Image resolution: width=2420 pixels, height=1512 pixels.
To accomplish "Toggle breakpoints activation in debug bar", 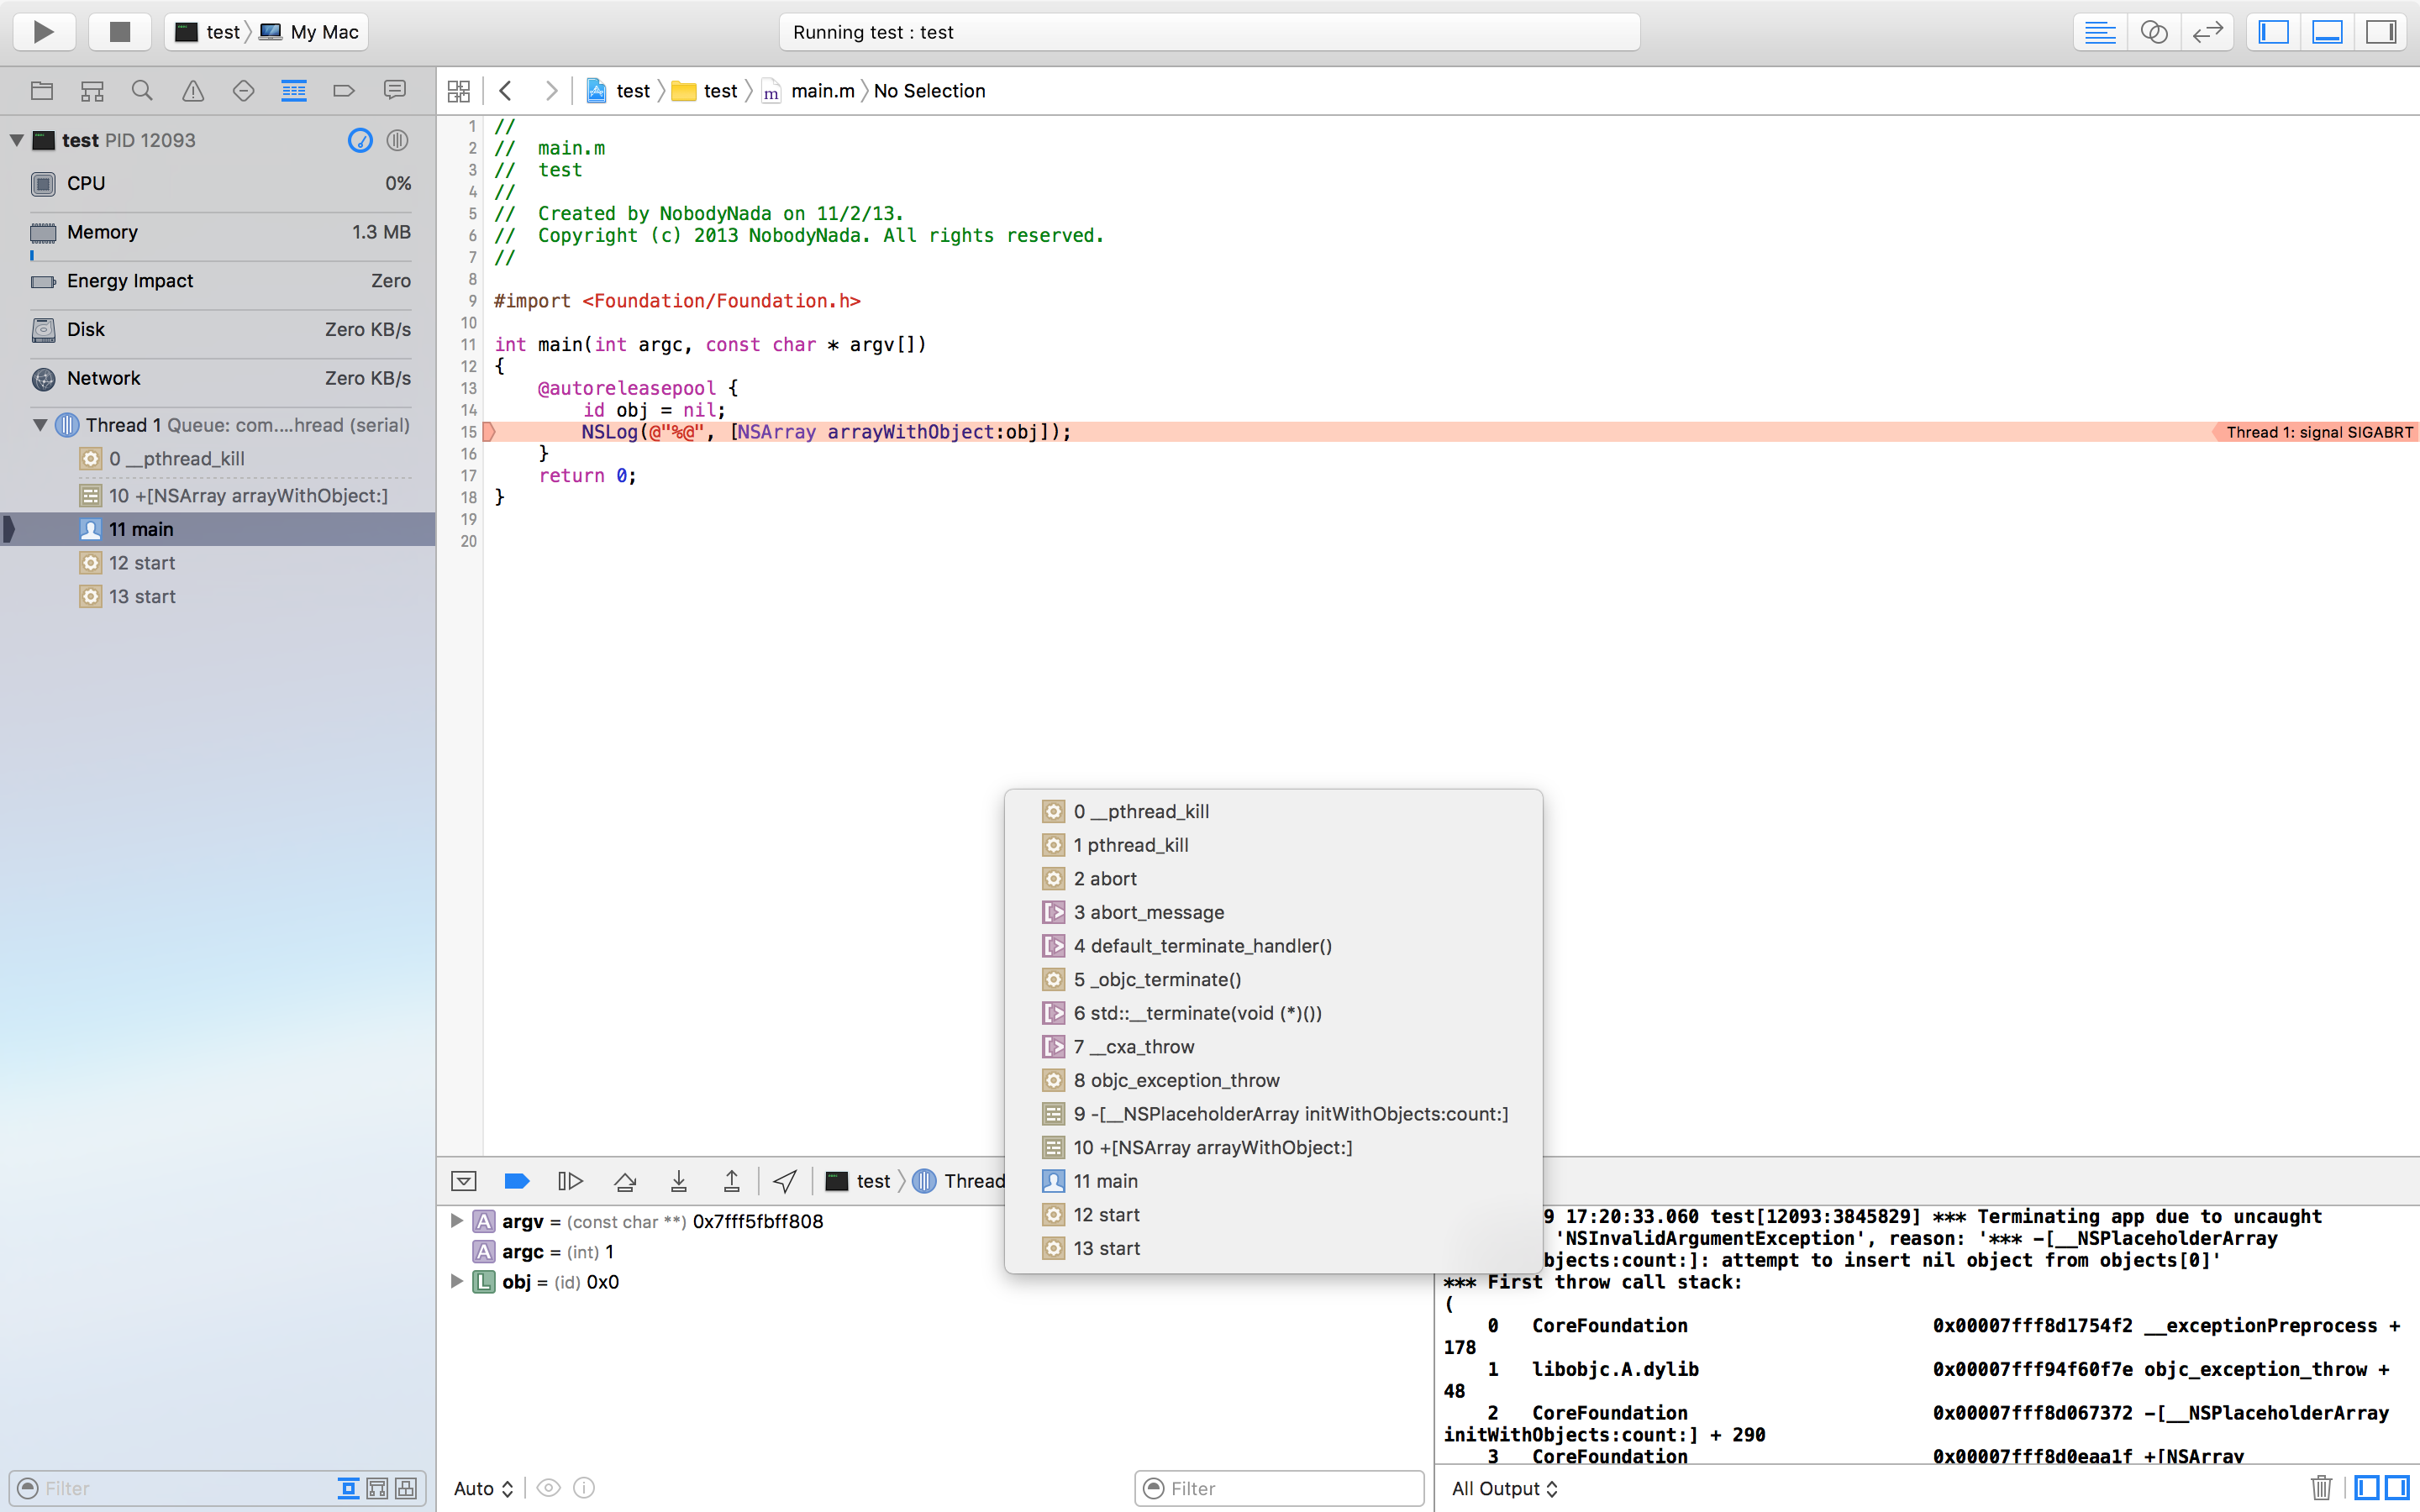I will [517, 1181].
